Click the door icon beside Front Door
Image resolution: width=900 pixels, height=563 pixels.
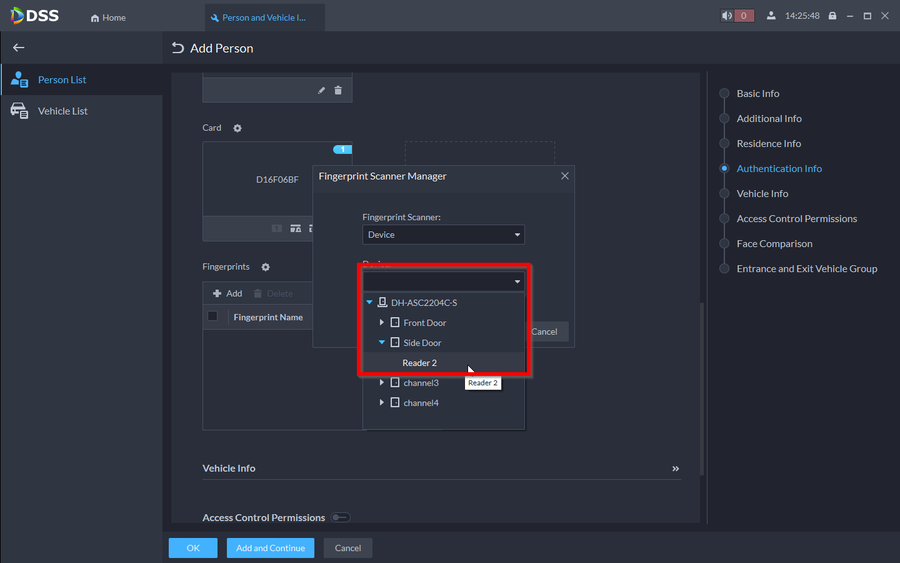pos(395,323)
